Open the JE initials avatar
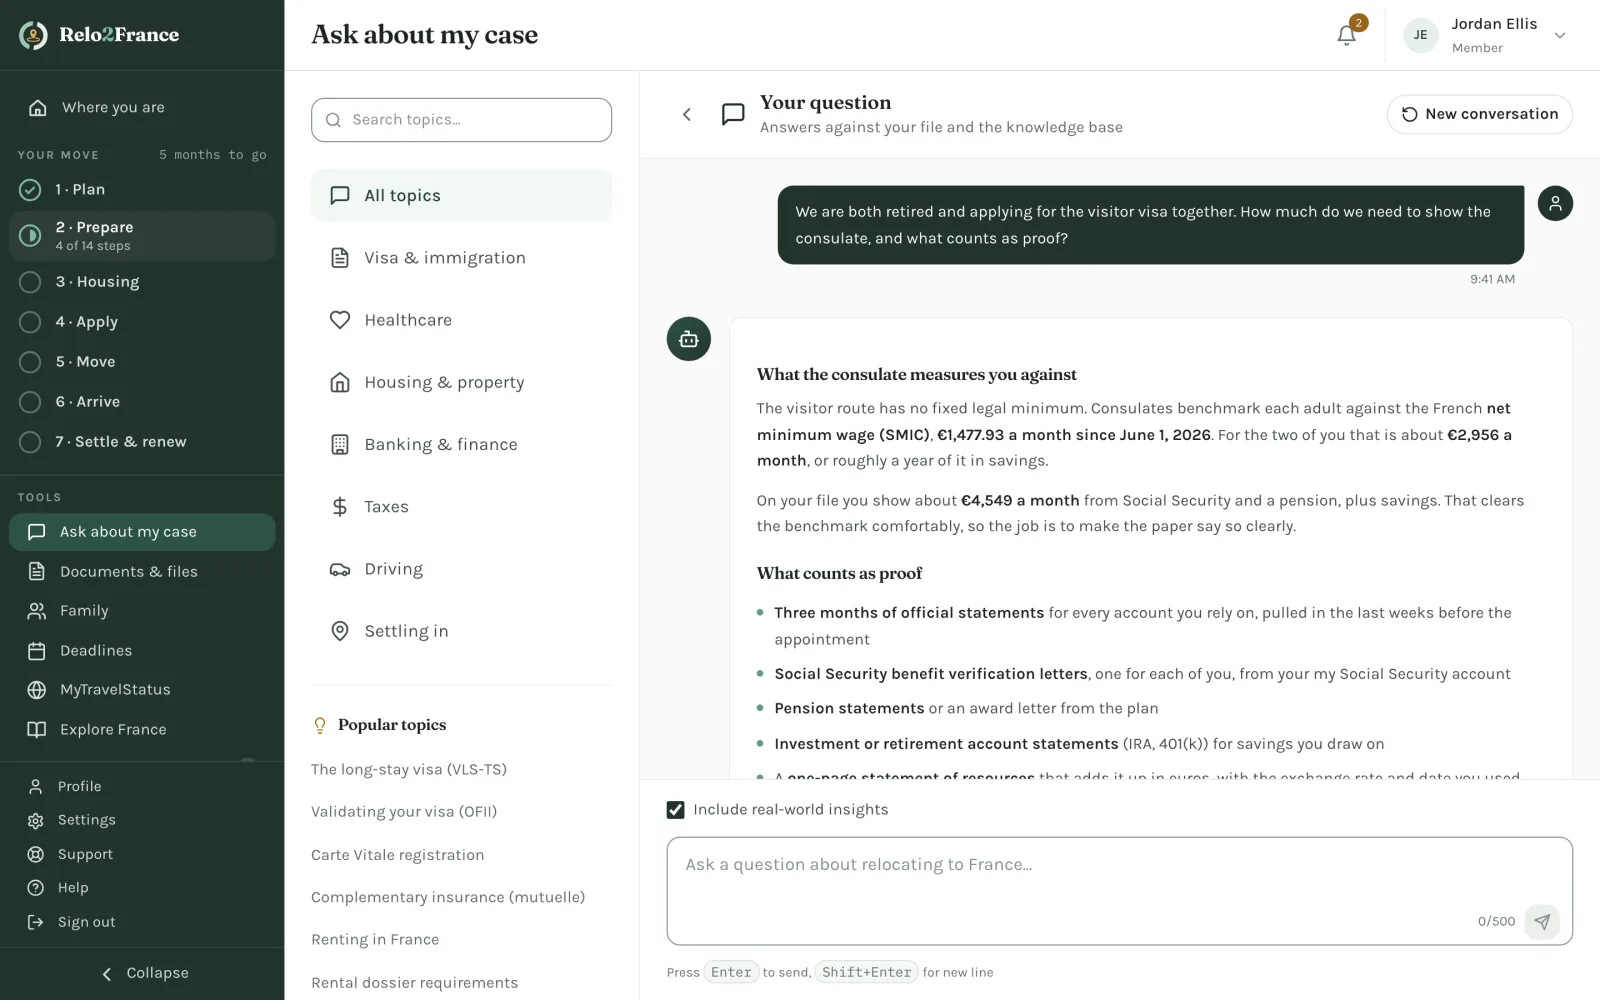The width and height of the screenshot is (1600, 1000). tap(1420, 35)
